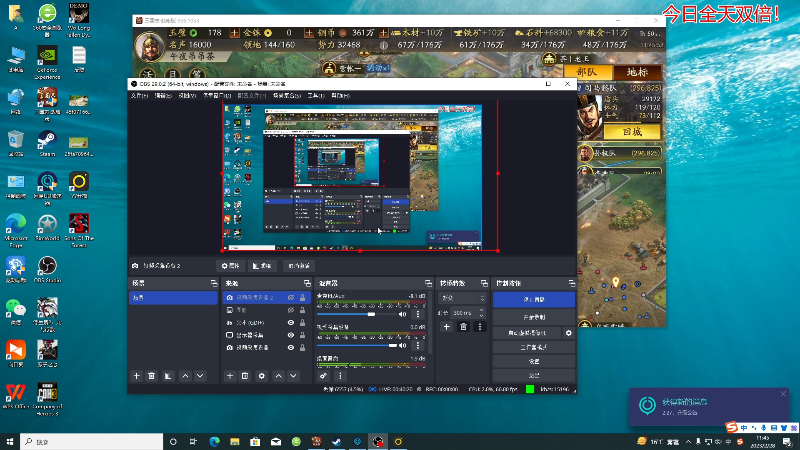Open the OBS Studio desktop shortcut
800x450 pixels.
pyautogui.click(x=47, y=269)
